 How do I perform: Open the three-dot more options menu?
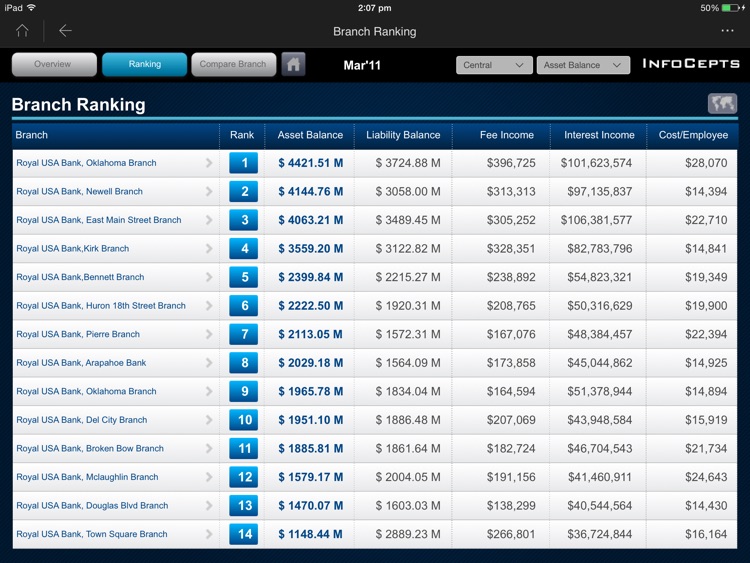(x=727, y=31)
